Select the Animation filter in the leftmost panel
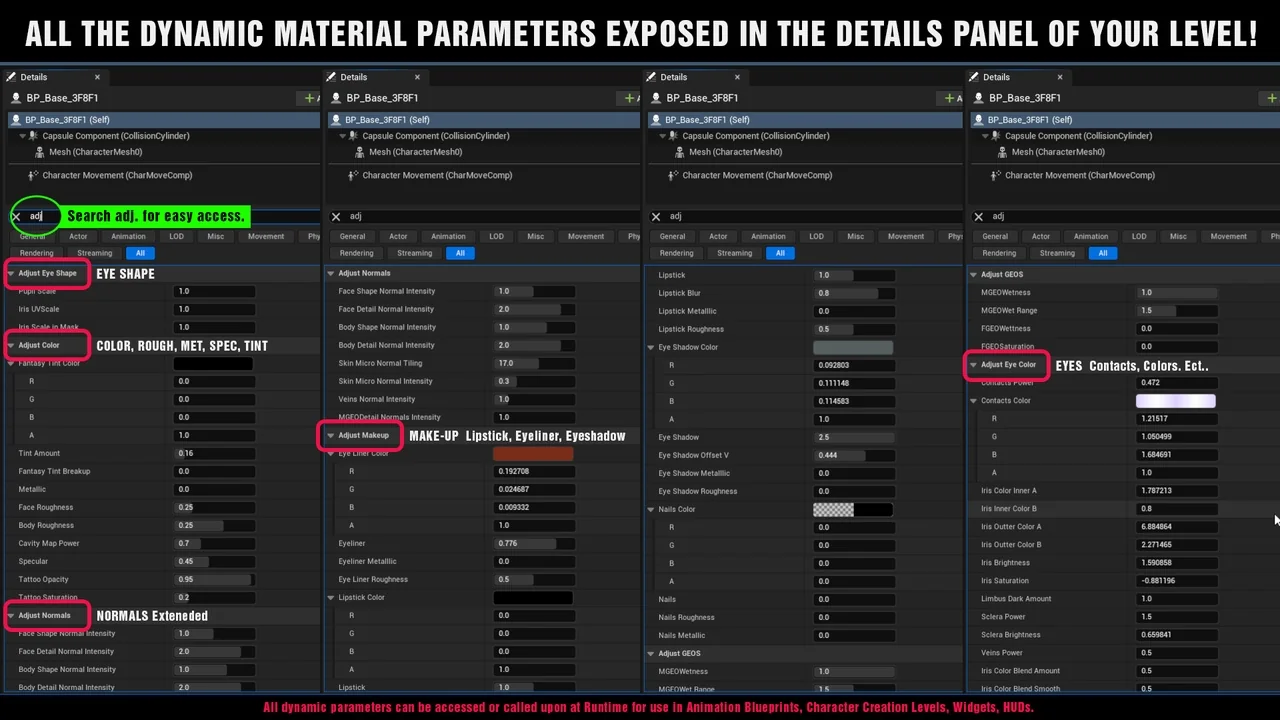The image size is (1280, 720). point(128,237)
